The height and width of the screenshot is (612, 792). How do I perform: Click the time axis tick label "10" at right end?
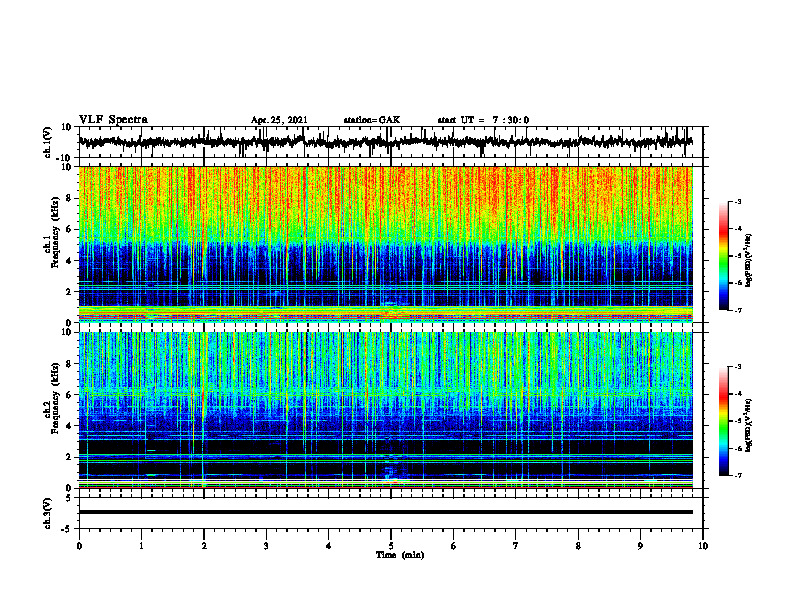tap(703, 546)
